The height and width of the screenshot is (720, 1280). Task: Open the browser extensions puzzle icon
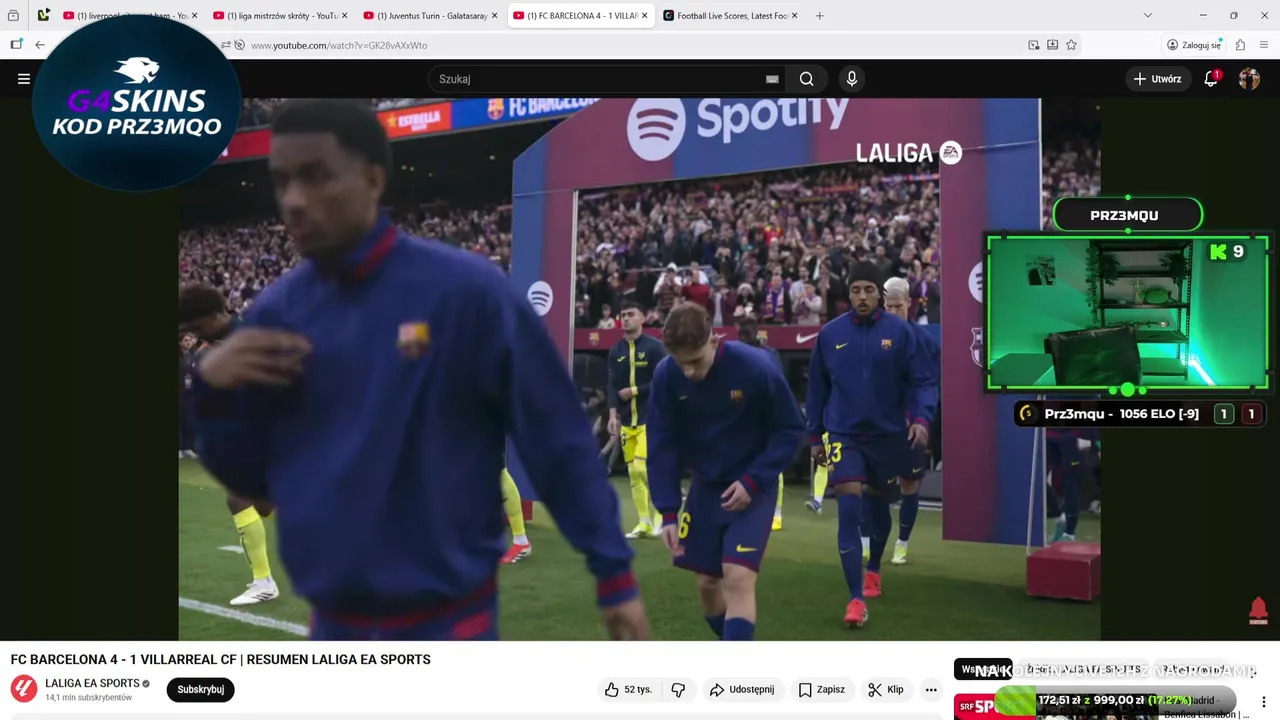point(1240,45)
